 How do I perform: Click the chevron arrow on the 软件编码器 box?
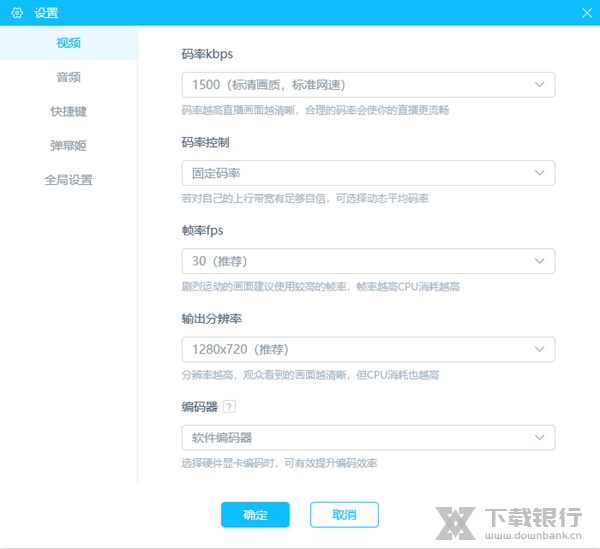tap(540, 438)
